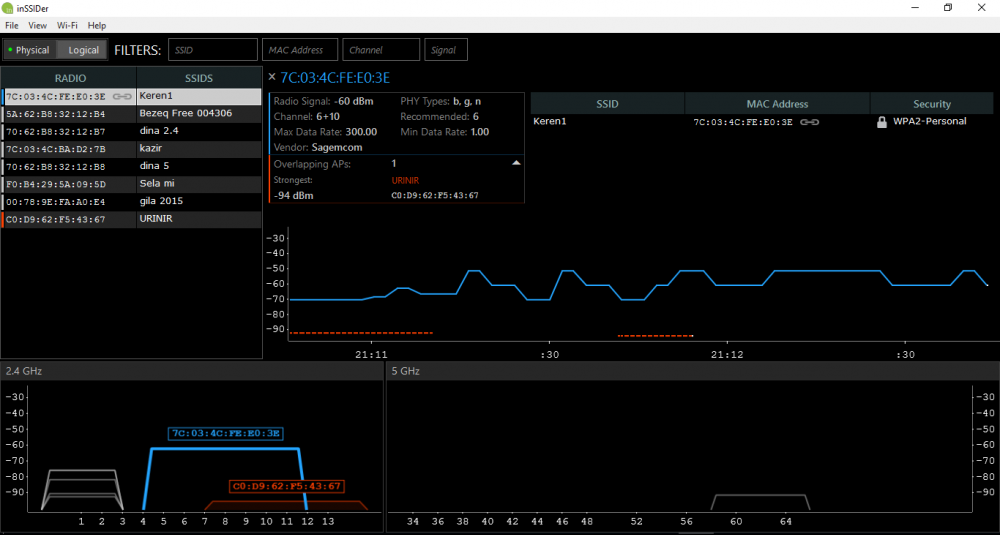Click the 70:62:B8:32:12:B7 MAC cell
Image resolution: width=1000 pixels, height=535 pixels.
[x=55, y=132]
